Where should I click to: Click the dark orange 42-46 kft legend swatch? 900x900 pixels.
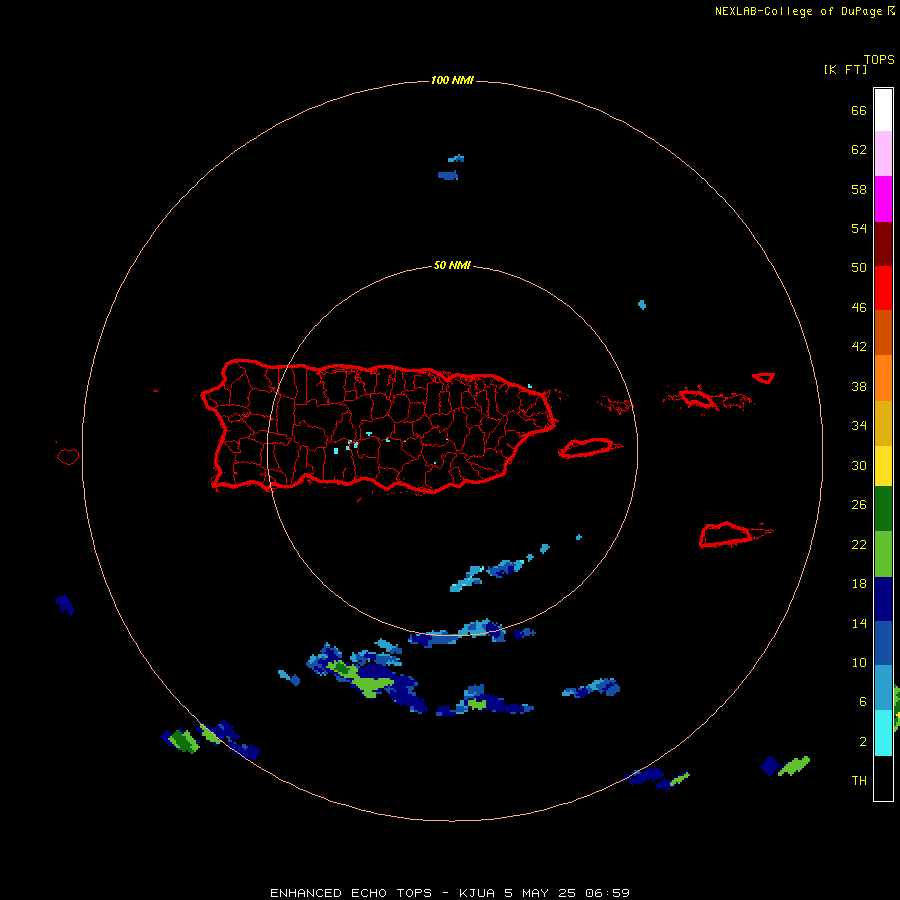point(883,332)
